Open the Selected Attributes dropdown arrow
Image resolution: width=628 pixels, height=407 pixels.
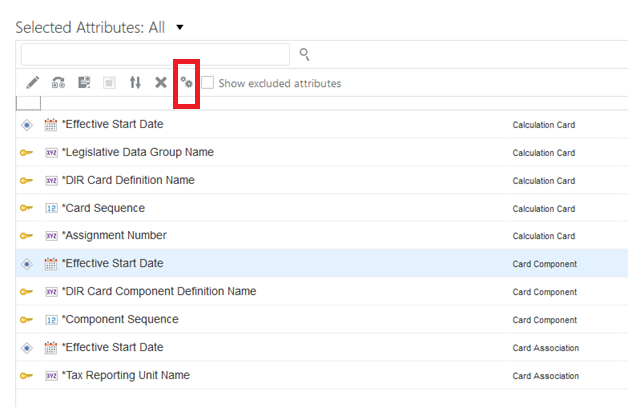[179, 27]
